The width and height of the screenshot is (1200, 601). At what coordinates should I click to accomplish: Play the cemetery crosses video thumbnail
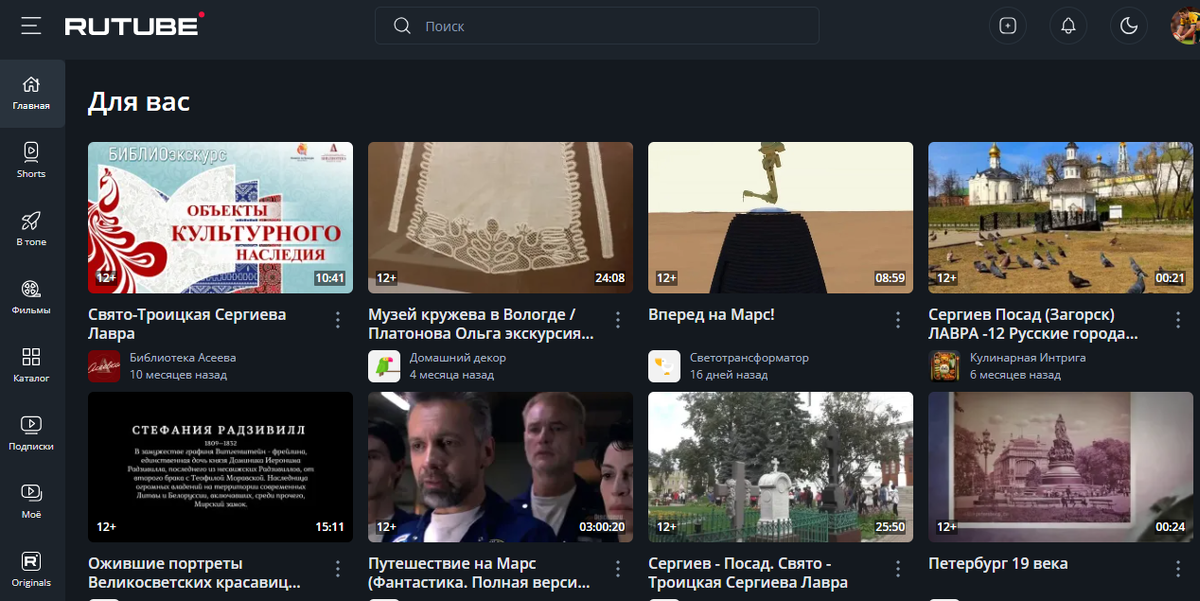coord(780,467)
